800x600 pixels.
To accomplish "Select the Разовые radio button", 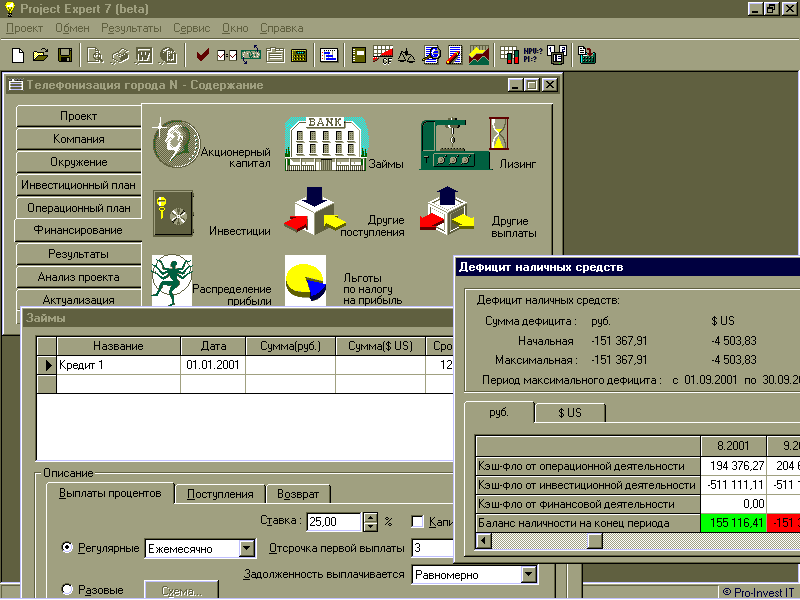I will pyautogui.click(x=67, y=589).
